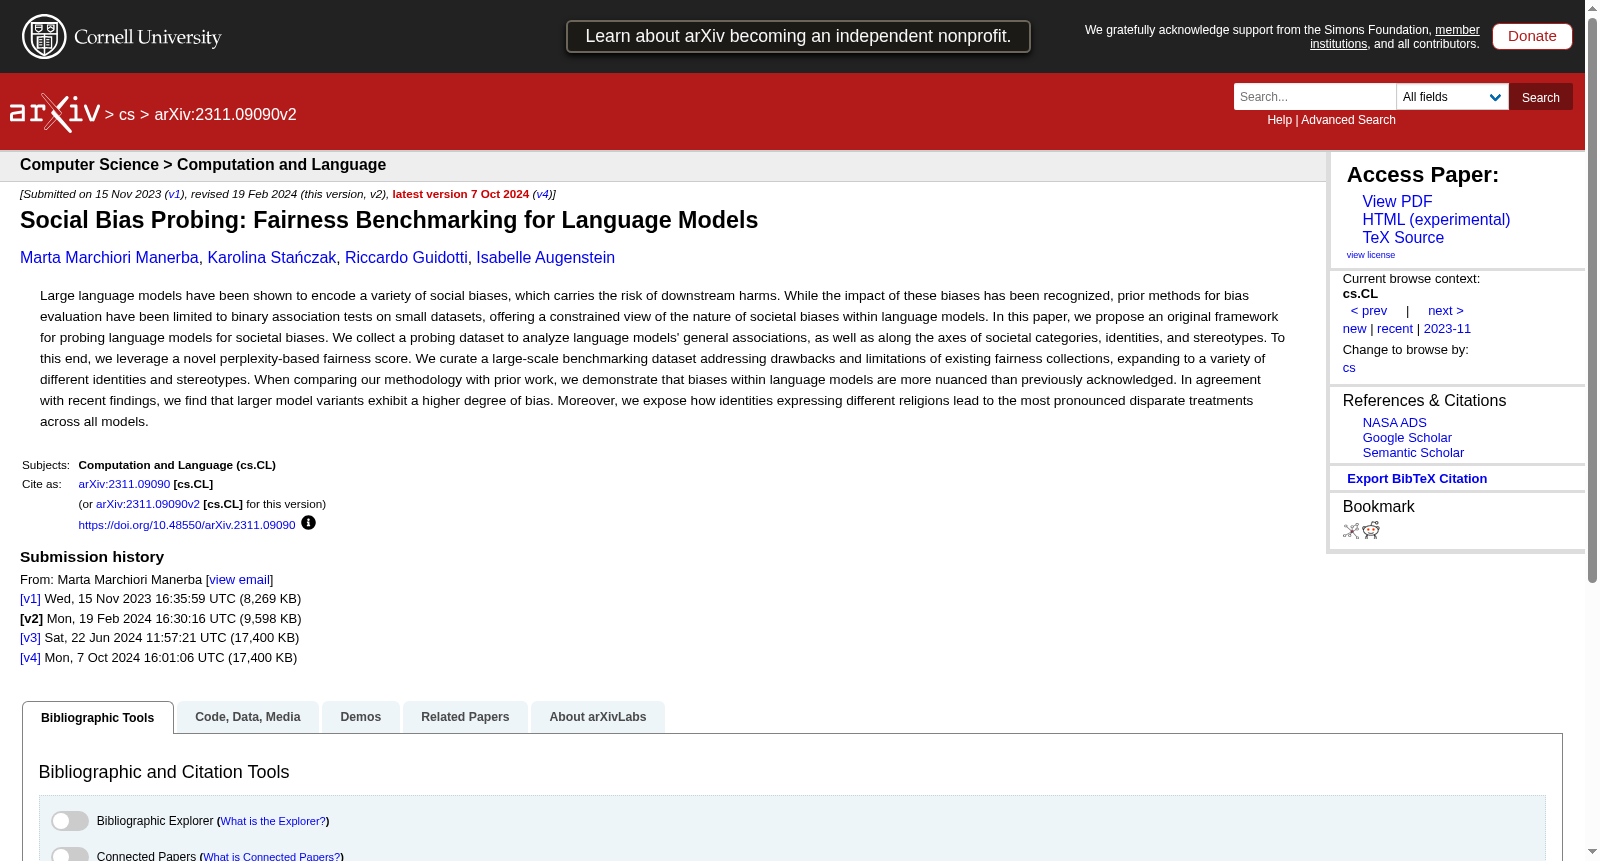Click the view email link
1600x861 pixels.
click(x=239, y=580)
